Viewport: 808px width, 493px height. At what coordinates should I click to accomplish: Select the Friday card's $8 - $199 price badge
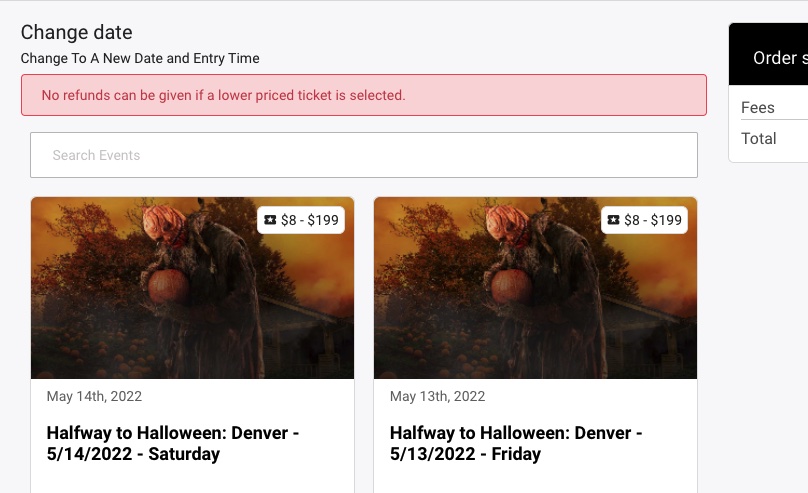[x=644, y=220]
